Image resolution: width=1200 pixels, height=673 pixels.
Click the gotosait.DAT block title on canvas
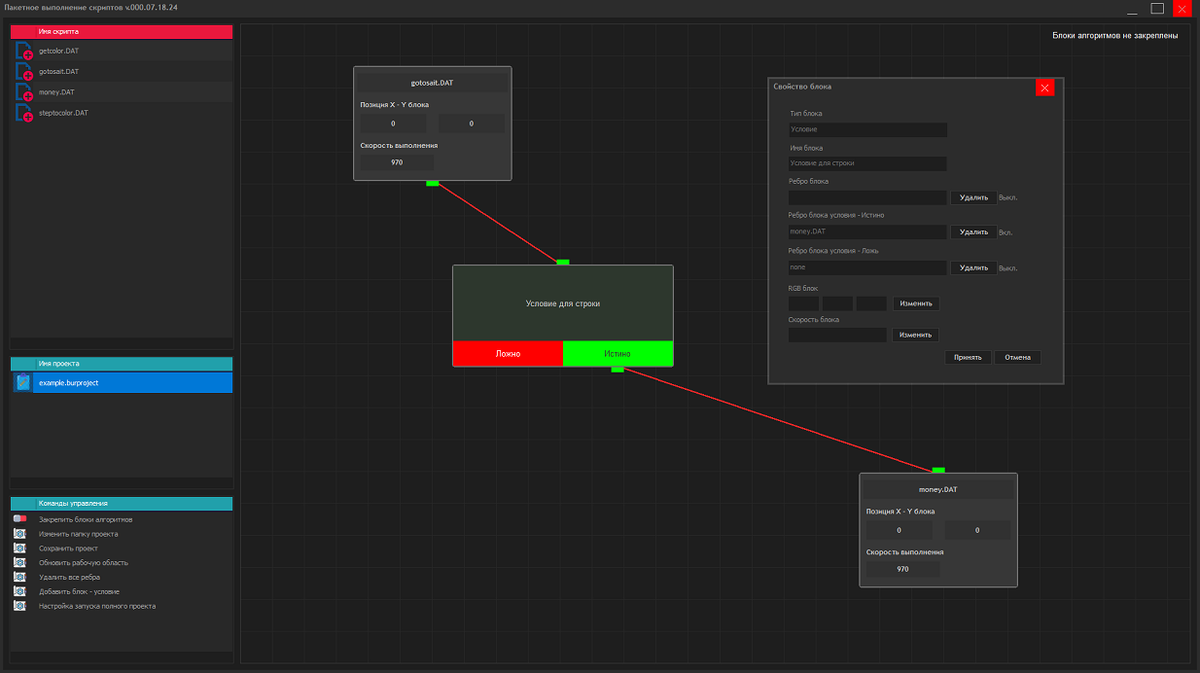click(432, 82)
